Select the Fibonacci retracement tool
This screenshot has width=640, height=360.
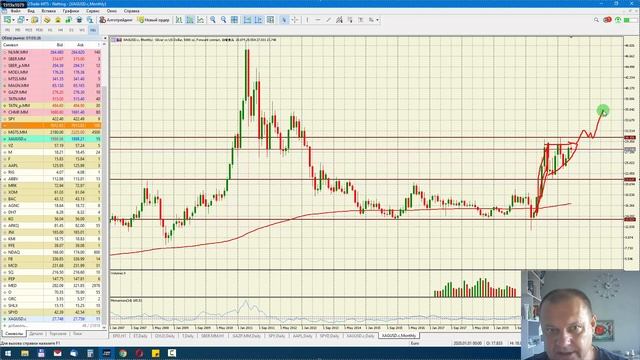click(350, 20)
